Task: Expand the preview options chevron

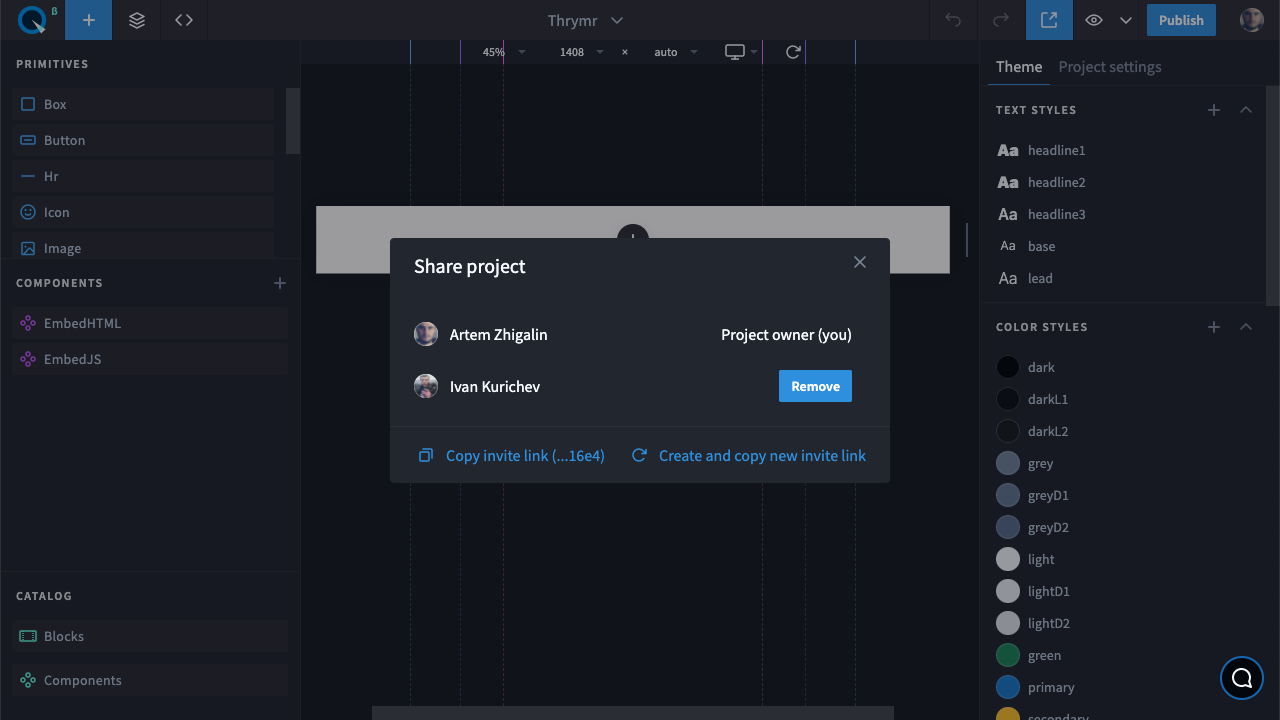Action: tap(1126, 20)
